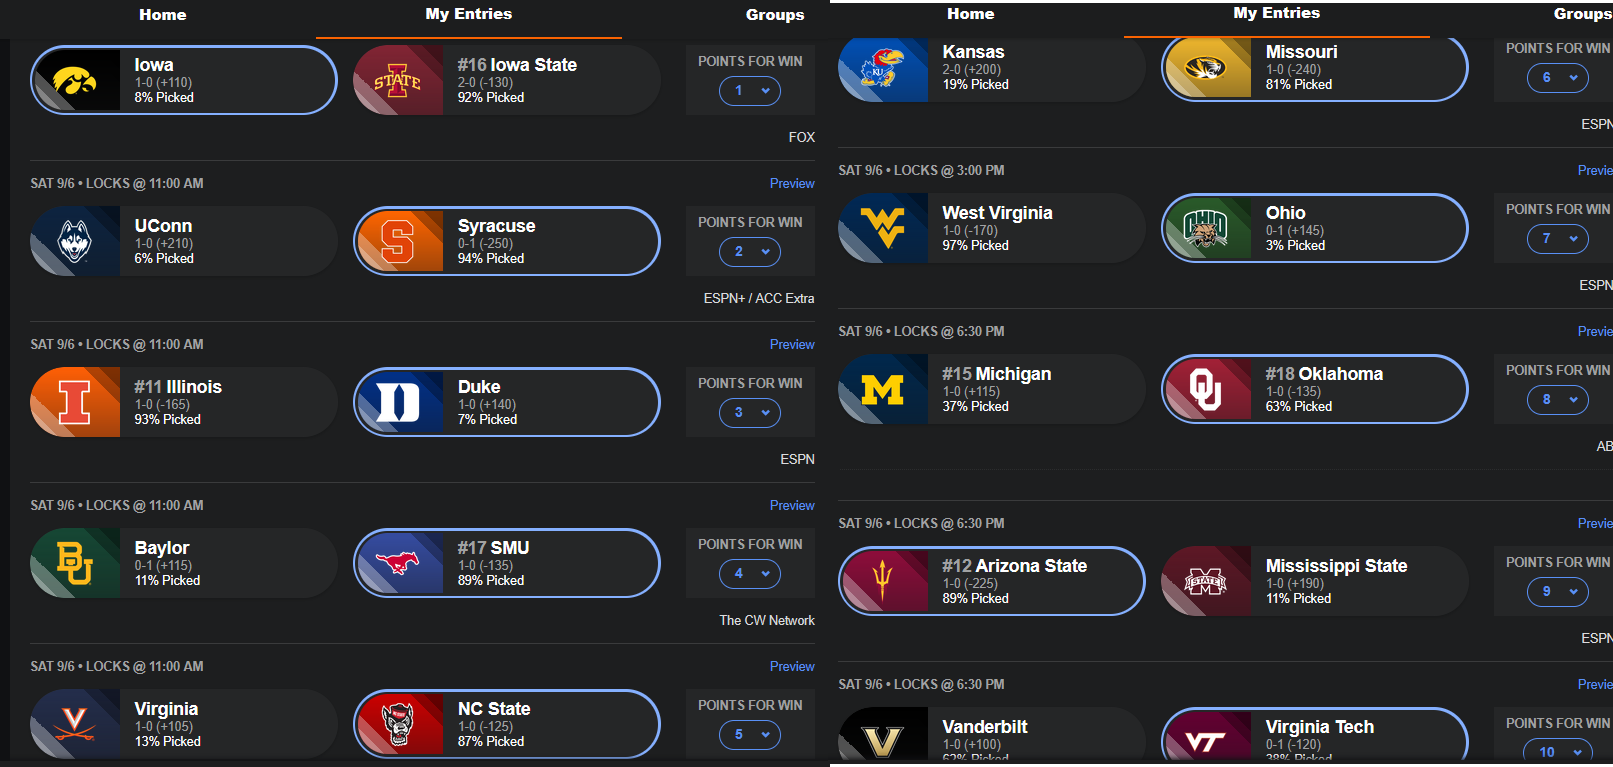
Task: Click the Iowa Hawkeyes logo
Action: pyautogui.click(x=77, y=80)
